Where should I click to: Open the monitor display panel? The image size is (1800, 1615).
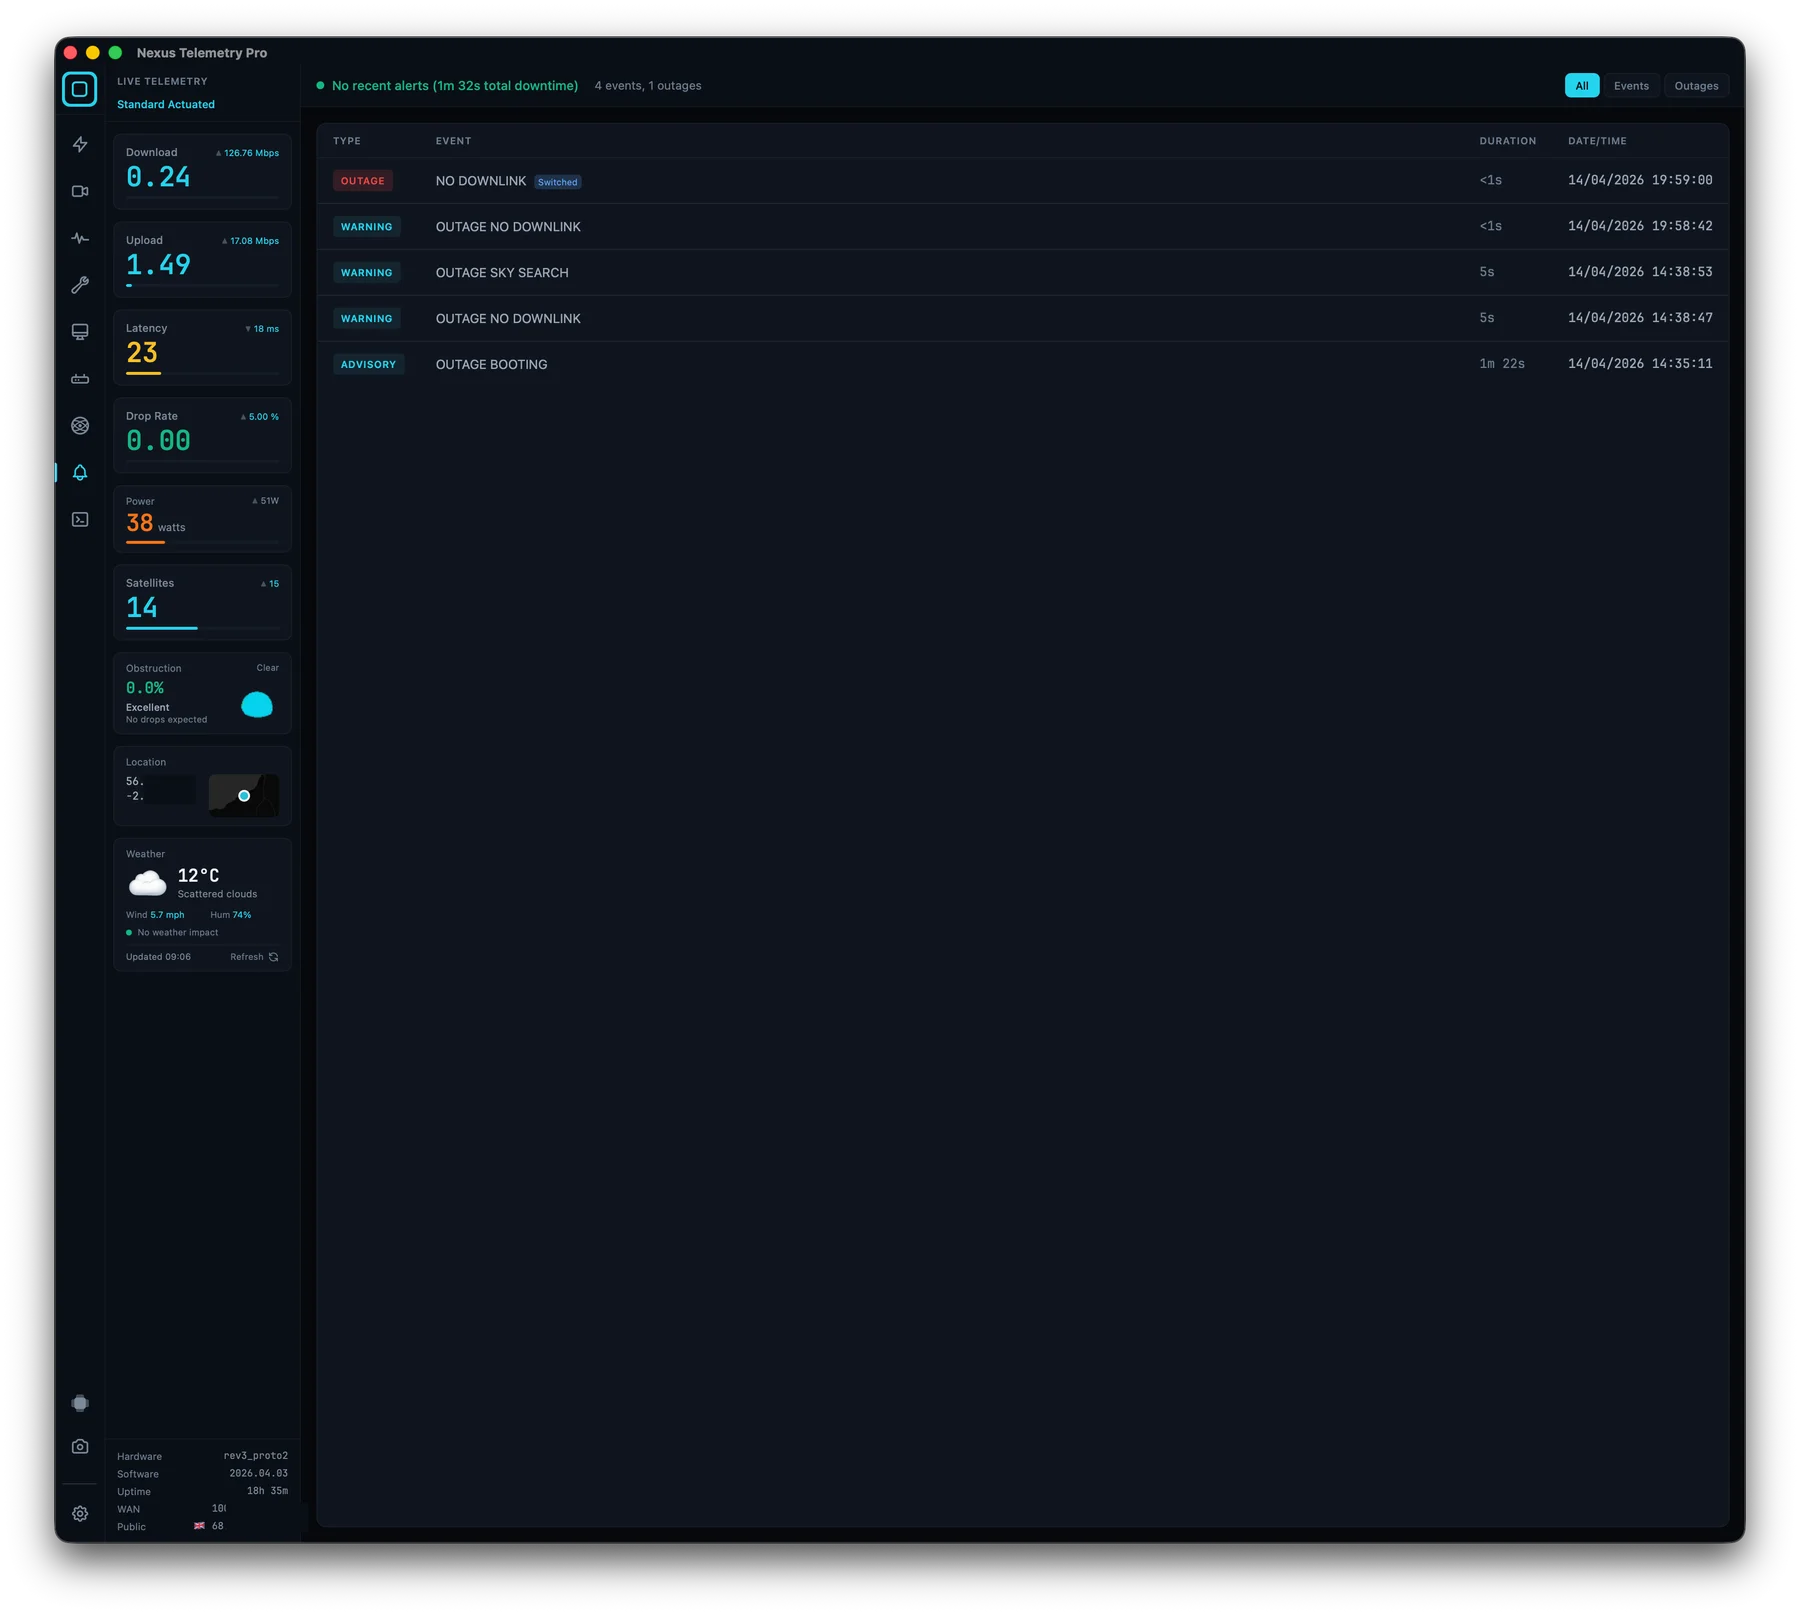click(80, 331)
